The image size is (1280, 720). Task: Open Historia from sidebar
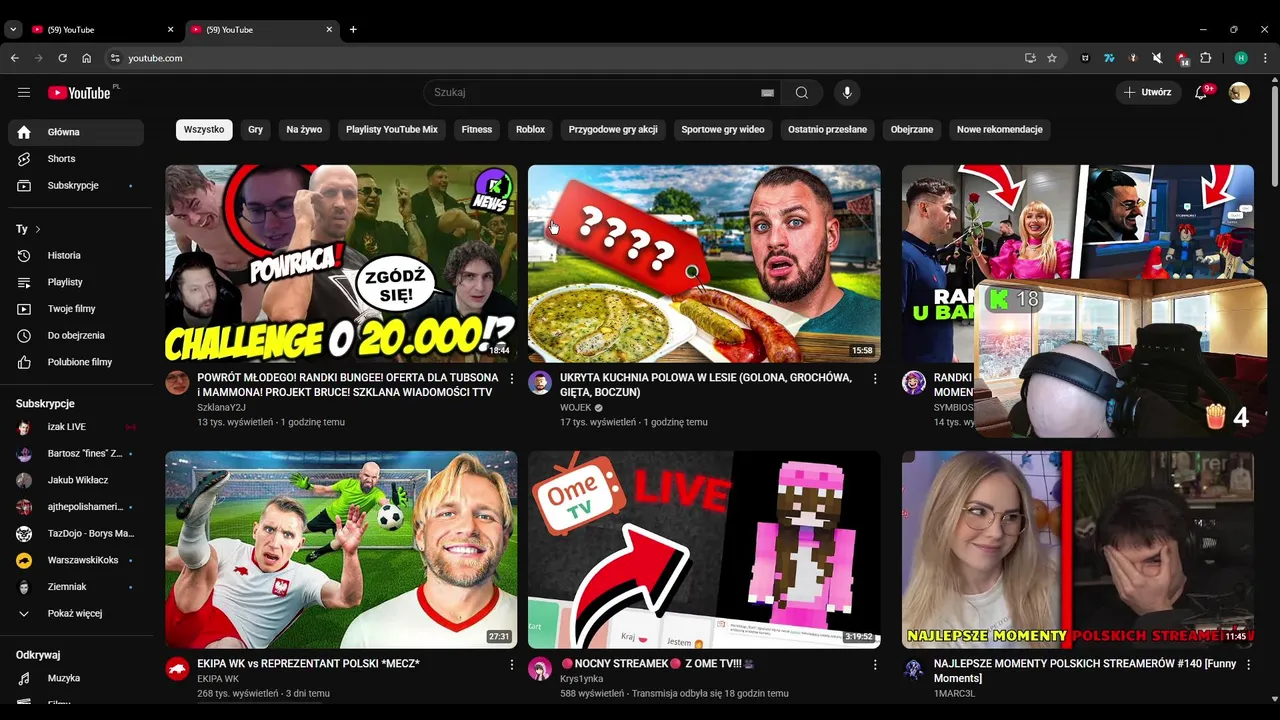pyautogui.click(x=76, y=255)
